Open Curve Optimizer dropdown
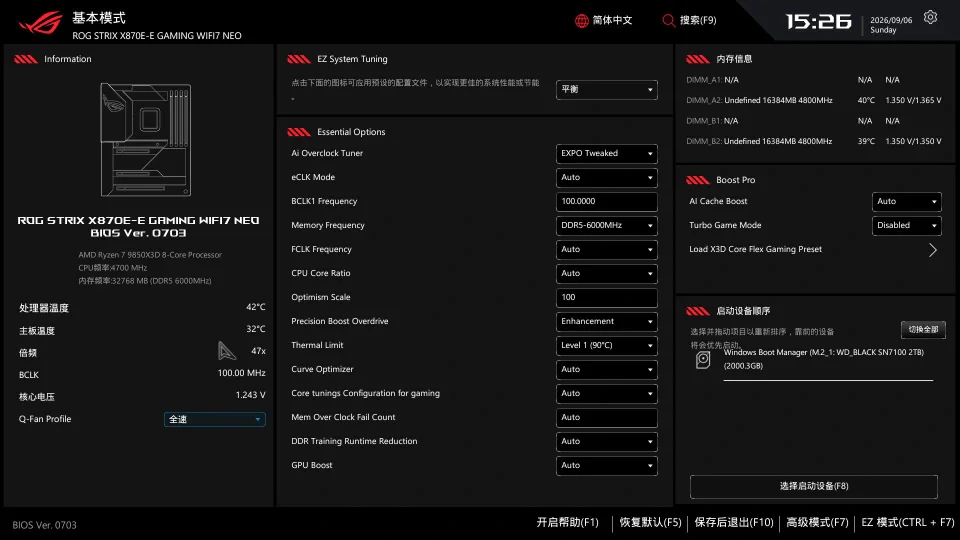Screen dimensions: 960x540 click(x=607, y=369)
